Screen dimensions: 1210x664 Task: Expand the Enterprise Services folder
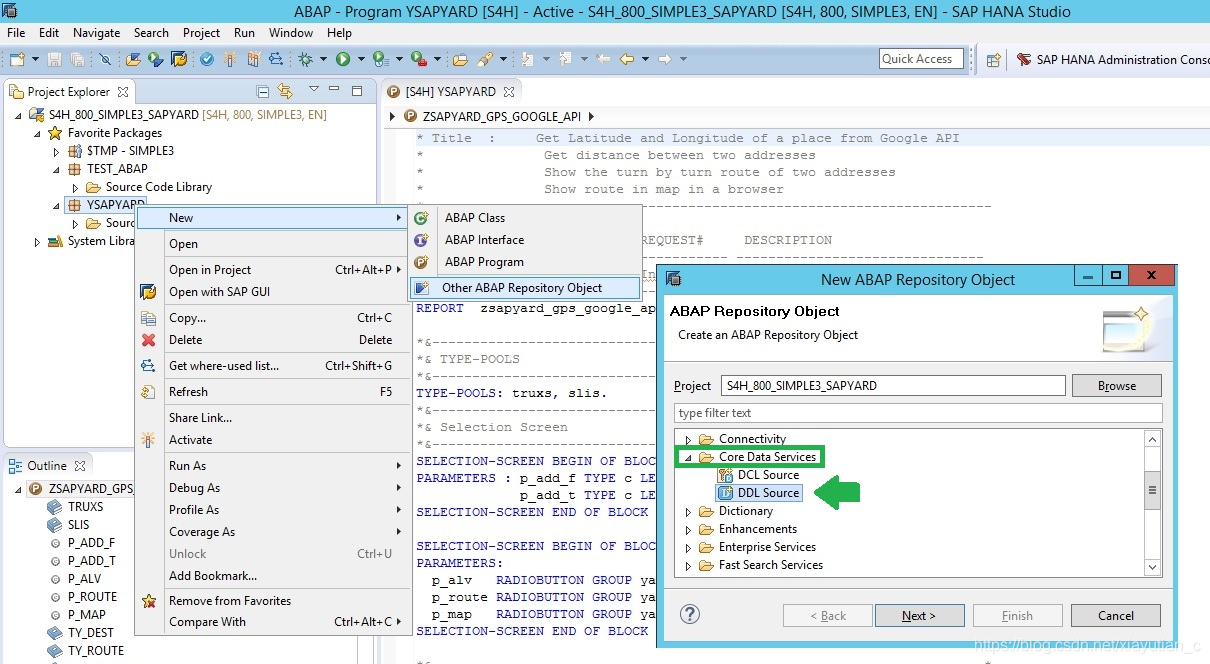[x=688, y=547]
